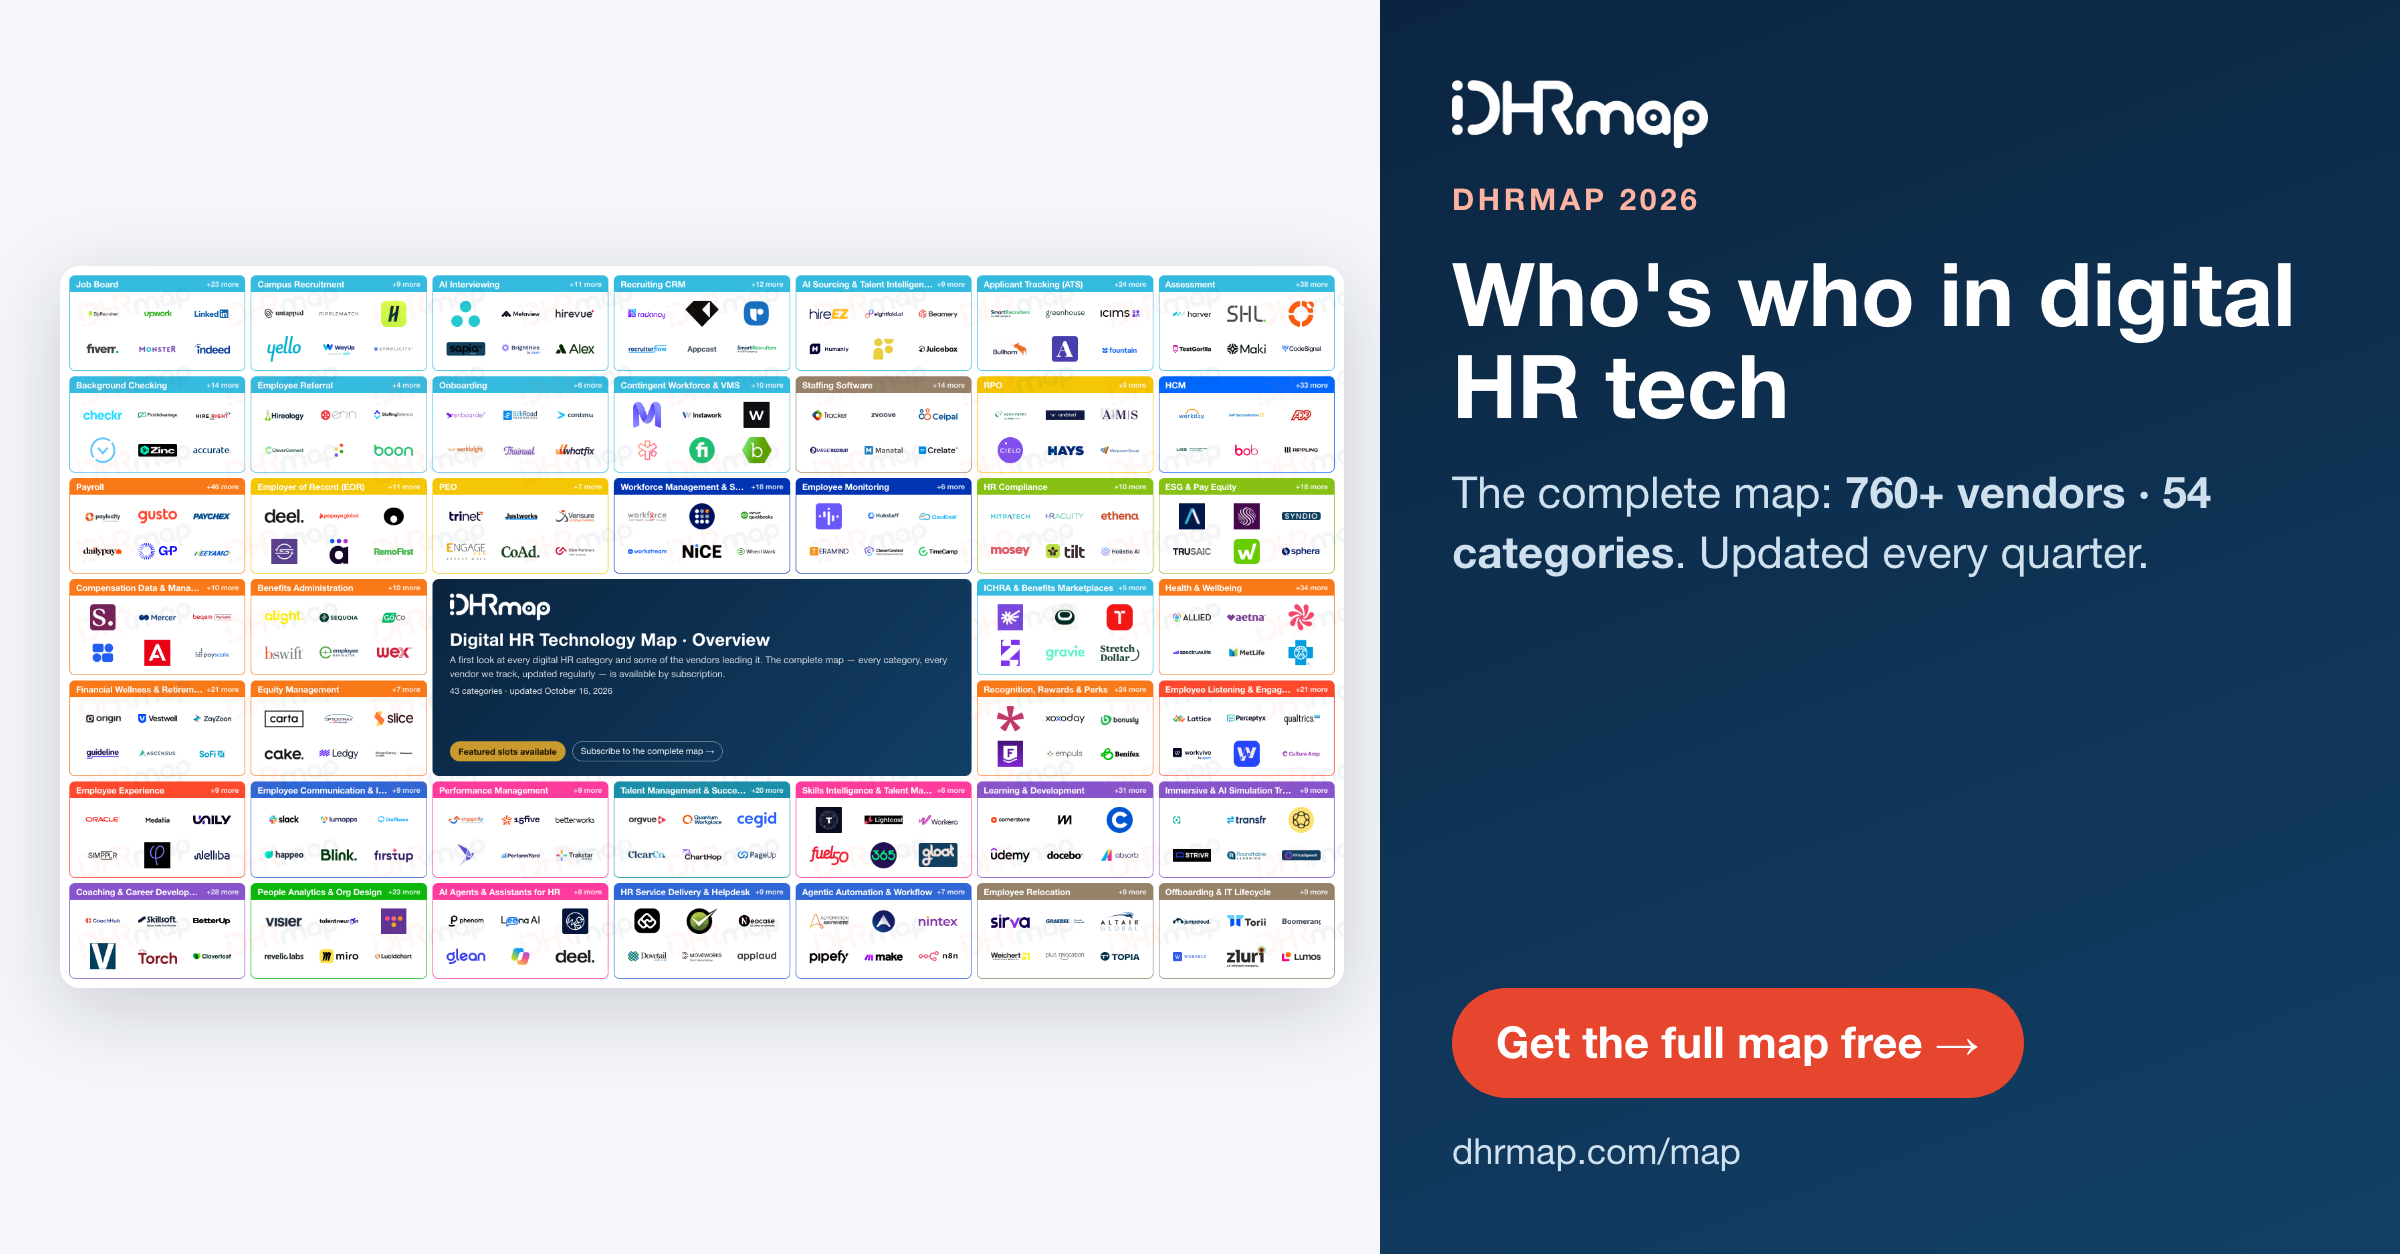
Task: Open the deel. logo under Employer of Record
Action: 284,516
